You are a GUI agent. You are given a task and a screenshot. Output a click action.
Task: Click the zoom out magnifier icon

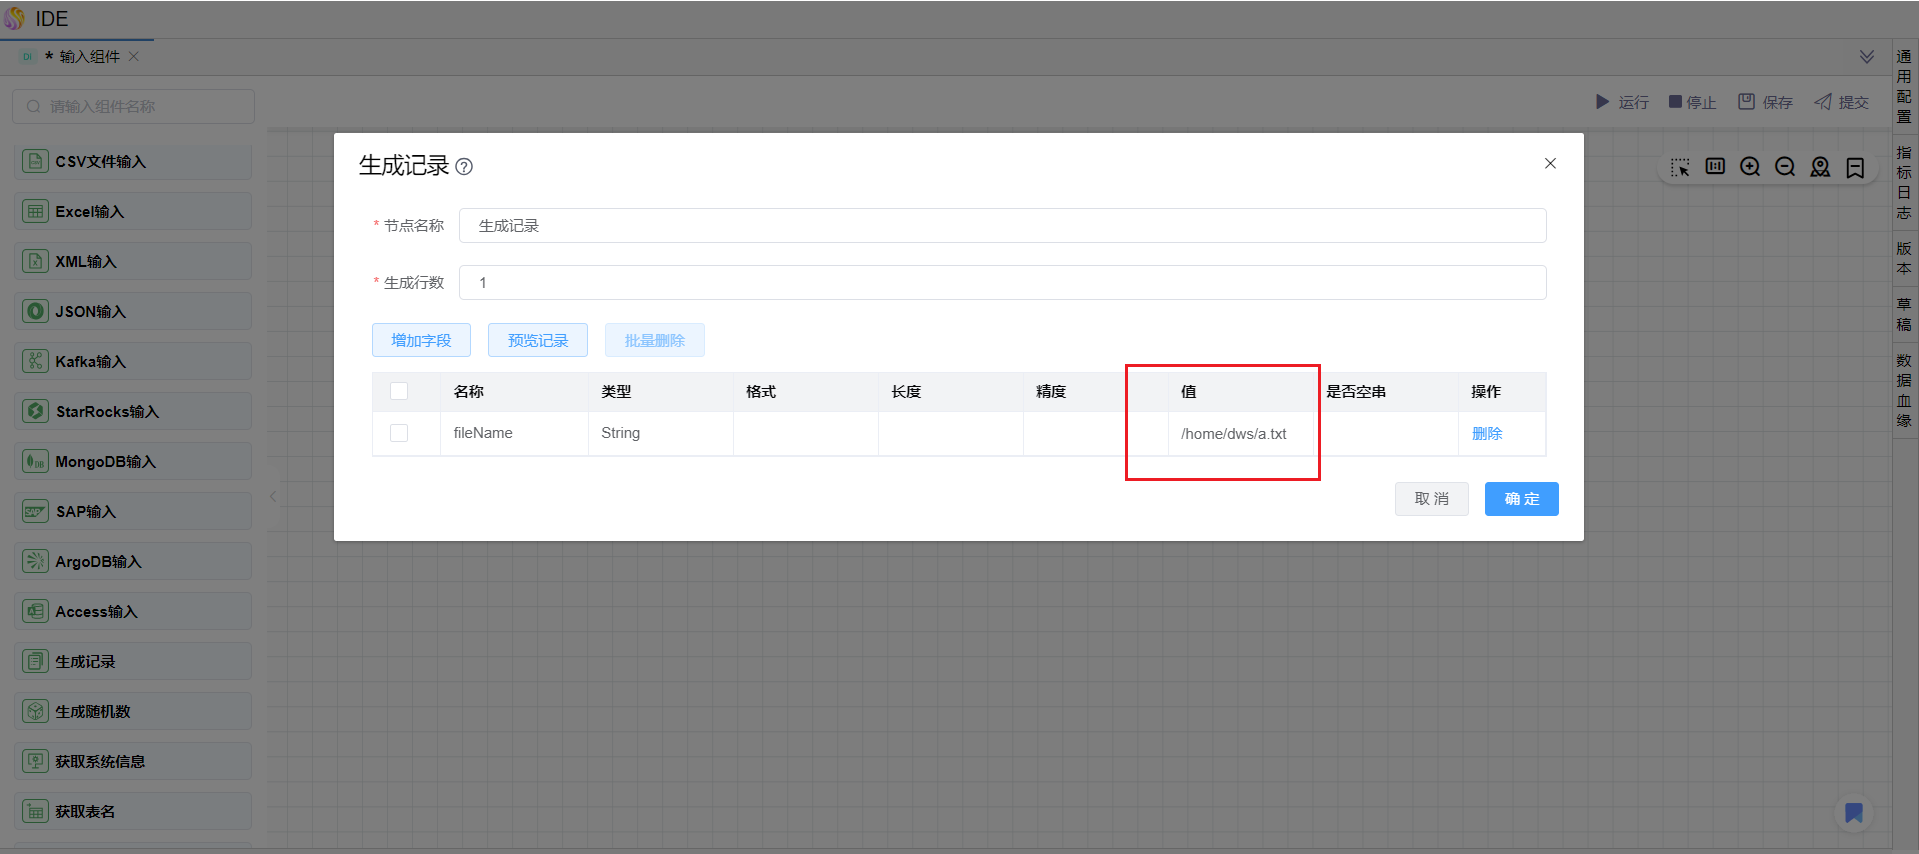[x=1785, y=167]
